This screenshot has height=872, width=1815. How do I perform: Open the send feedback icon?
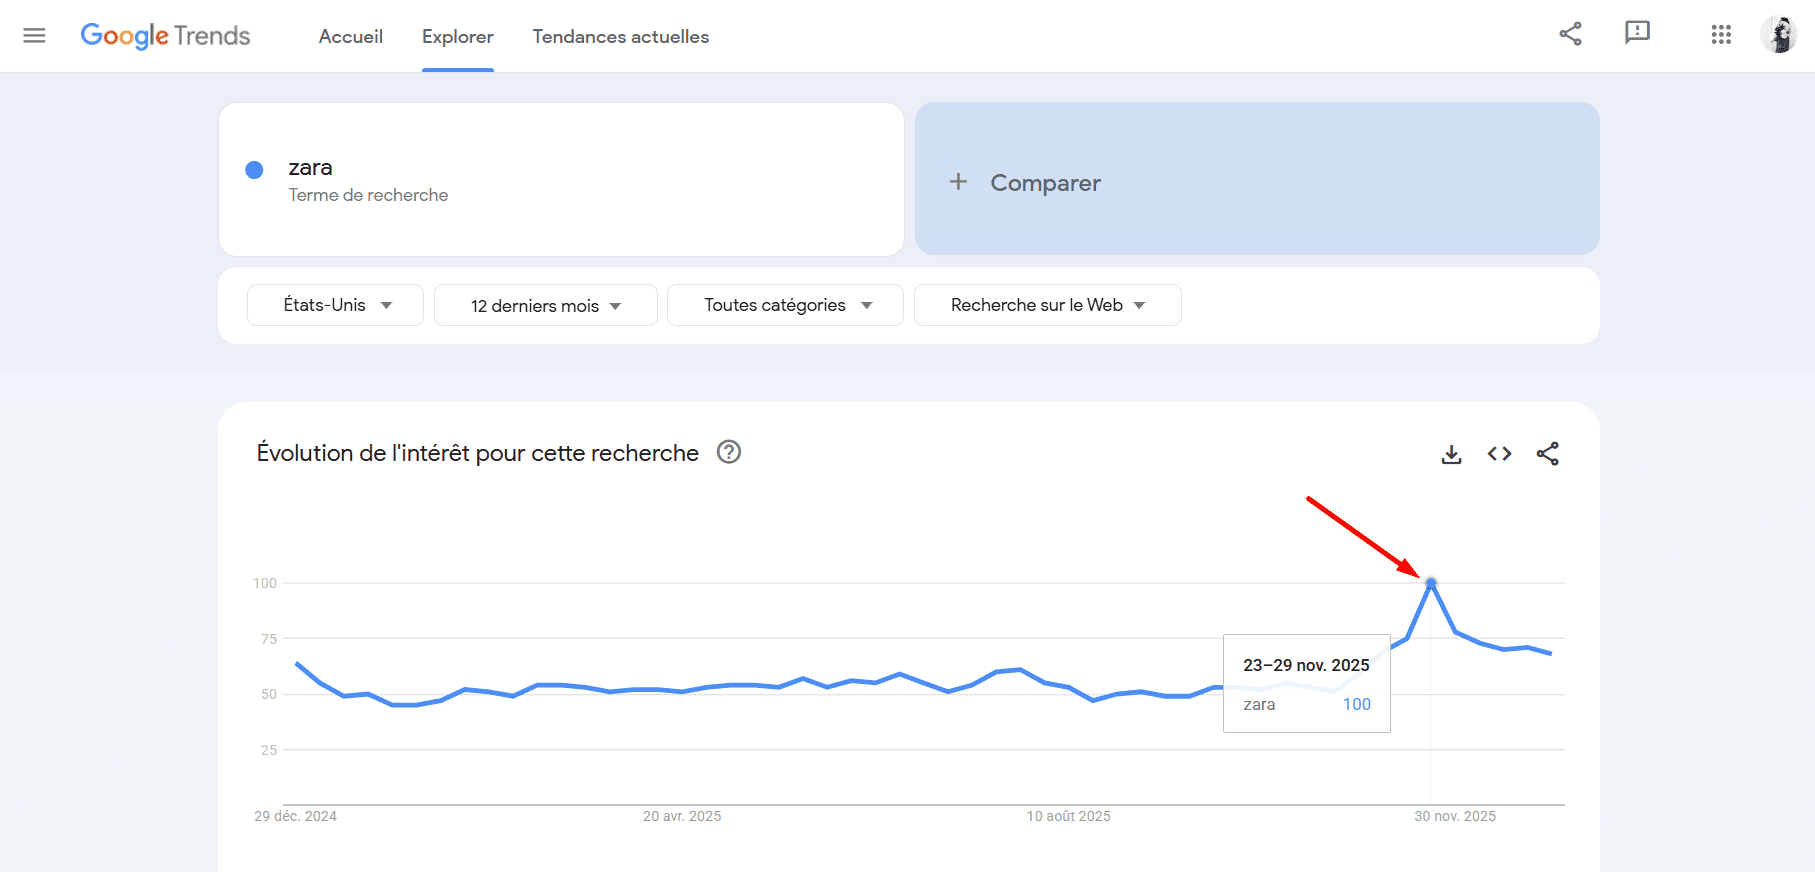coord(1637,33)
